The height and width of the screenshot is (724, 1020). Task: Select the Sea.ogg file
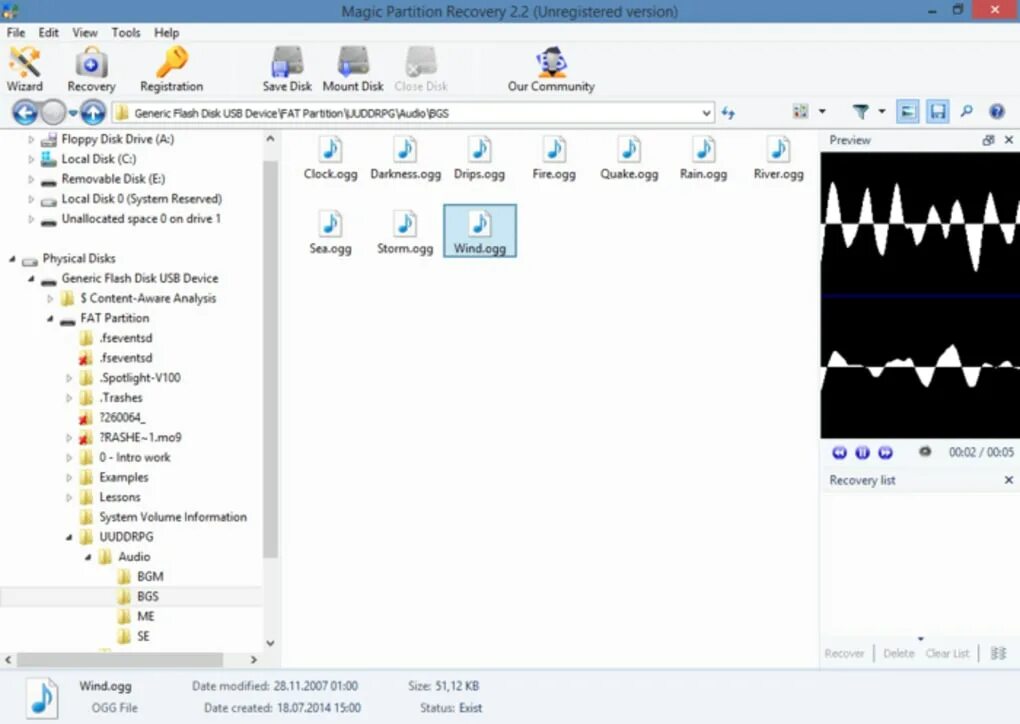pos(330,232)
